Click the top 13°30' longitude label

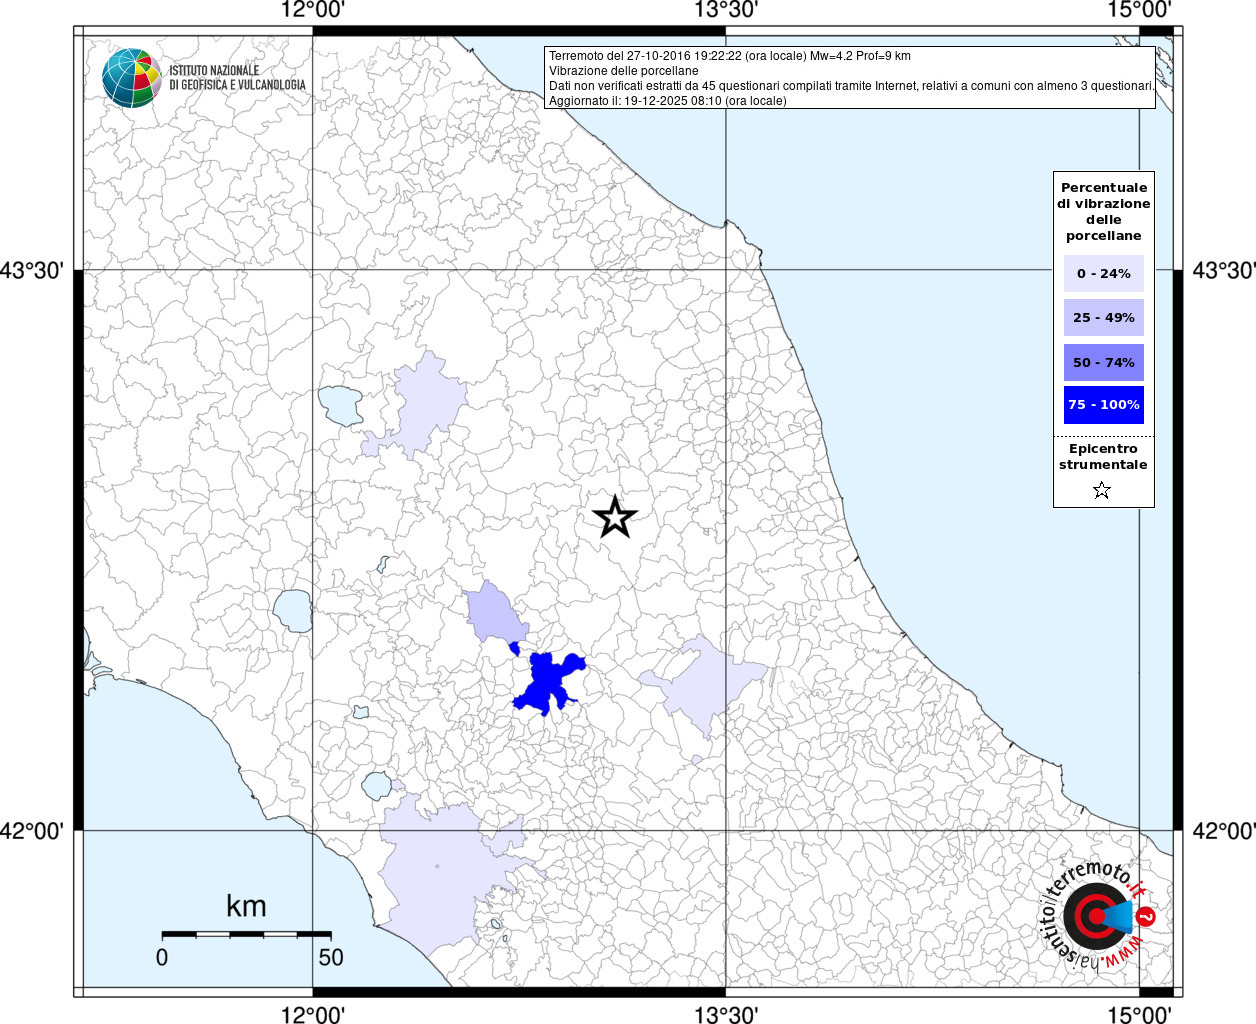point(726,10)
